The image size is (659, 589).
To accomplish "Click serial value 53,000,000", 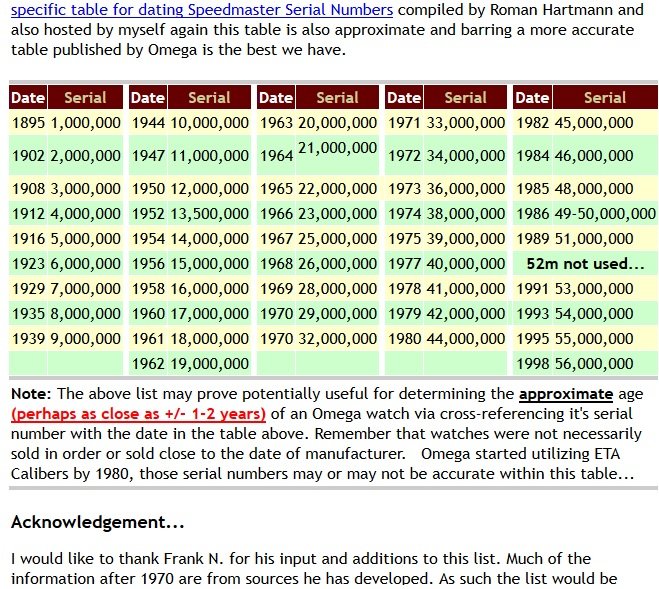I will (605, 288).
